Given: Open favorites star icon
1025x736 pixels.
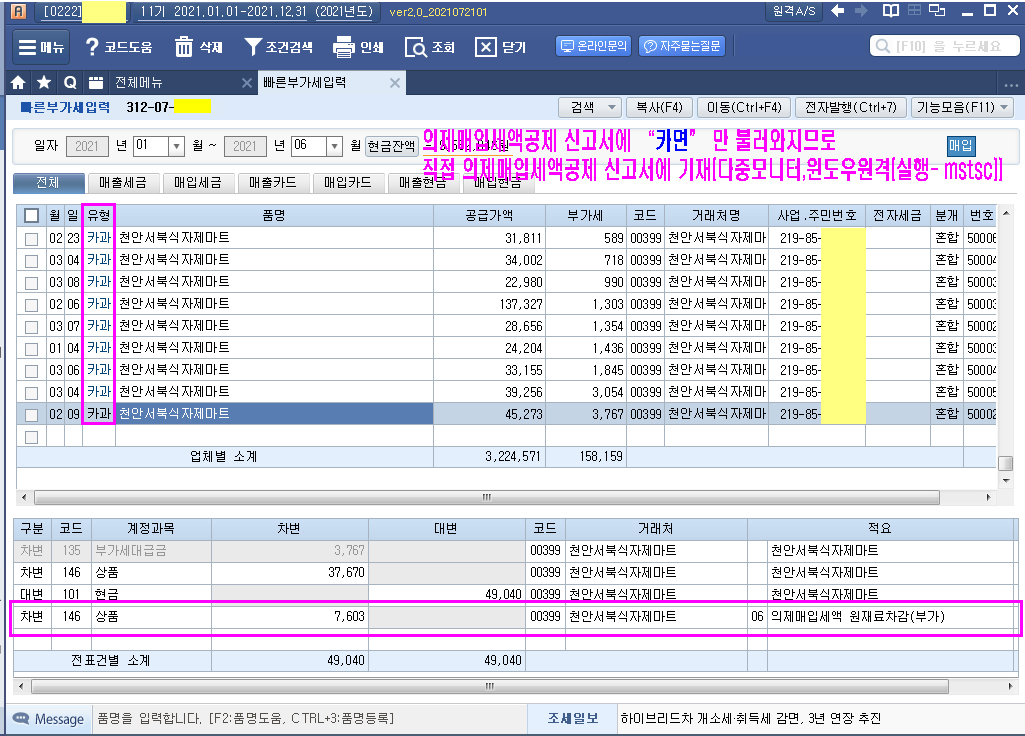Looking at the screenshot, I should pyautogui.click(x=44, y=82).
